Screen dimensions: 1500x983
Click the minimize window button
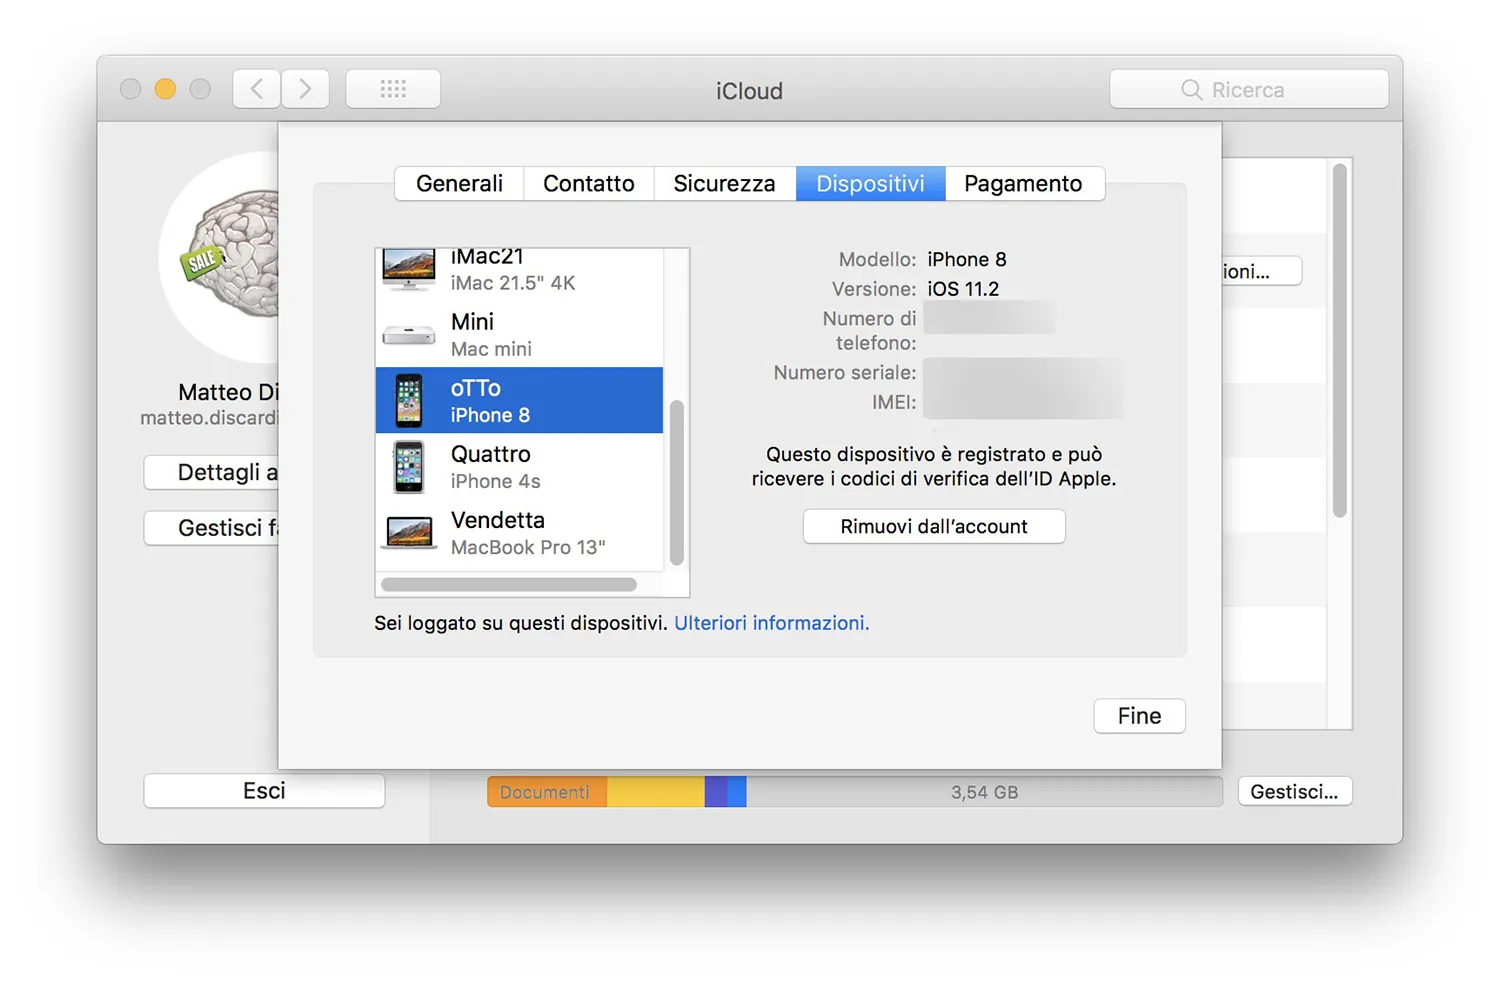point(165,89)
